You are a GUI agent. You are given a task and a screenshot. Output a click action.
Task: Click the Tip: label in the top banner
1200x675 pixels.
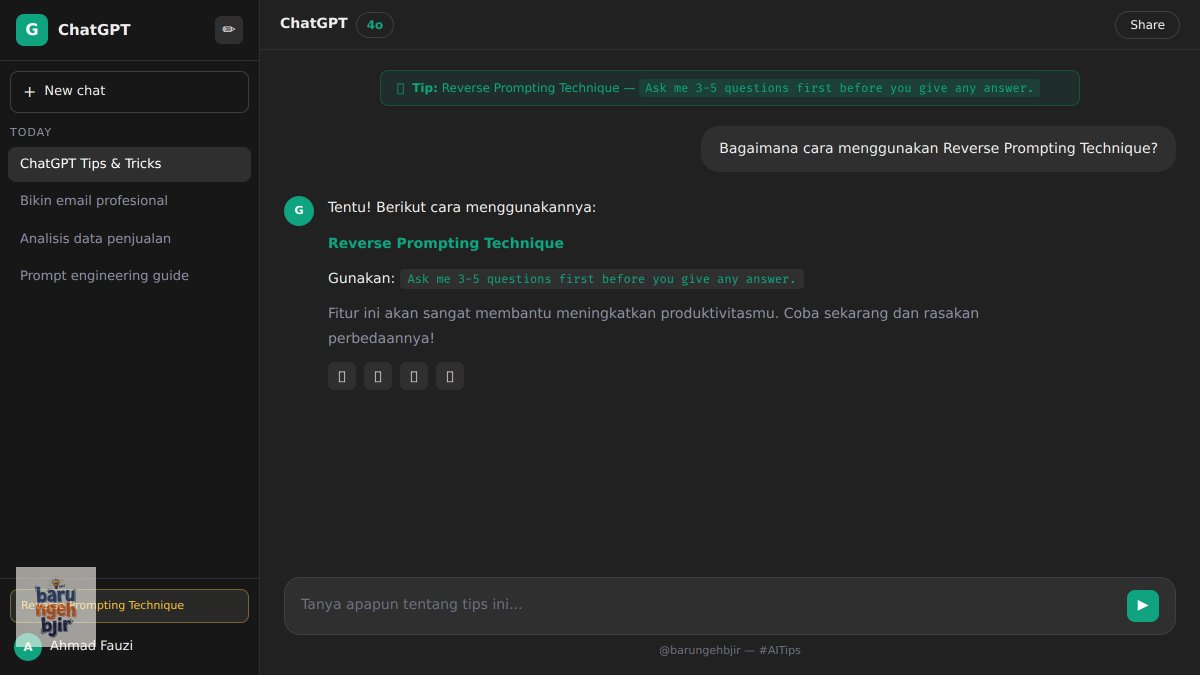click(x=425, y=88)
